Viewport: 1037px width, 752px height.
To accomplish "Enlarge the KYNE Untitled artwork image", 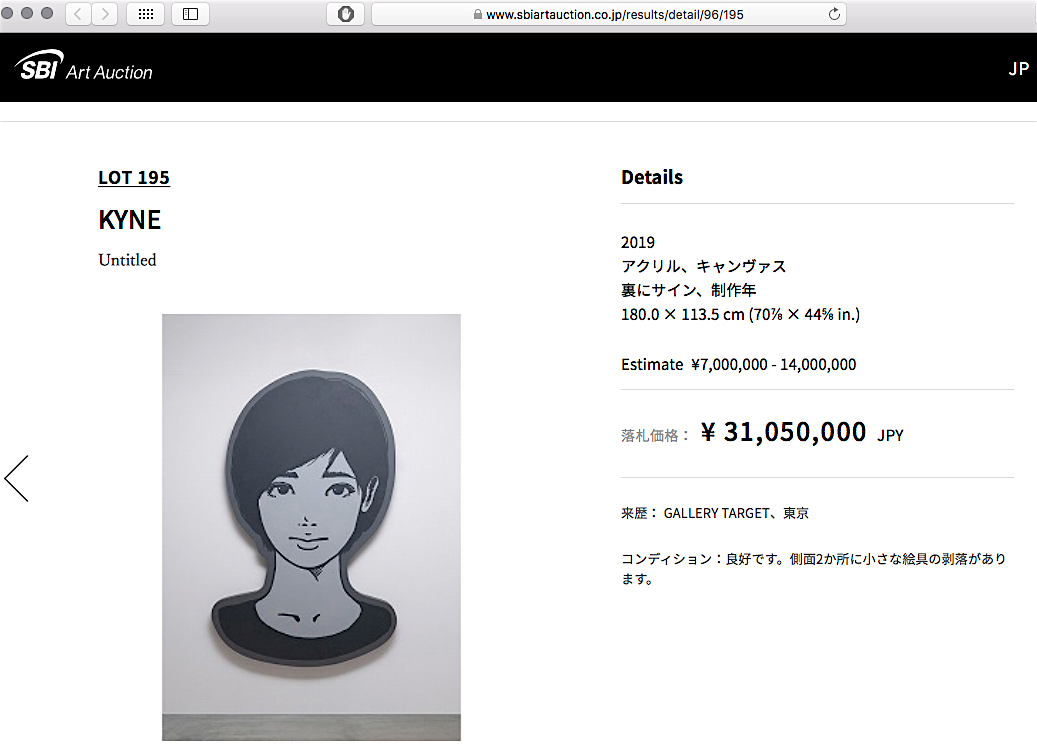I will pos(311,527).
